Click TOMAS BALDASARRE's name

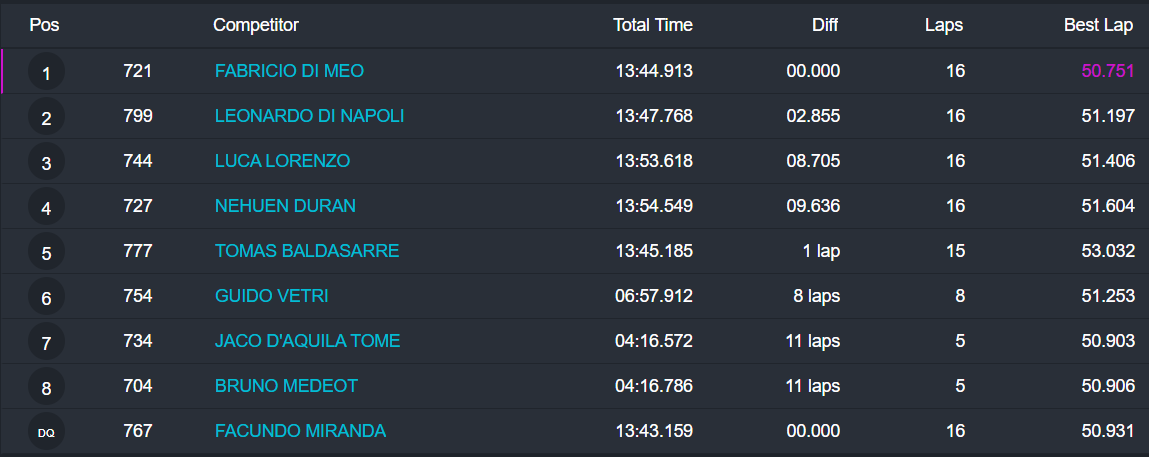point(307,251)
